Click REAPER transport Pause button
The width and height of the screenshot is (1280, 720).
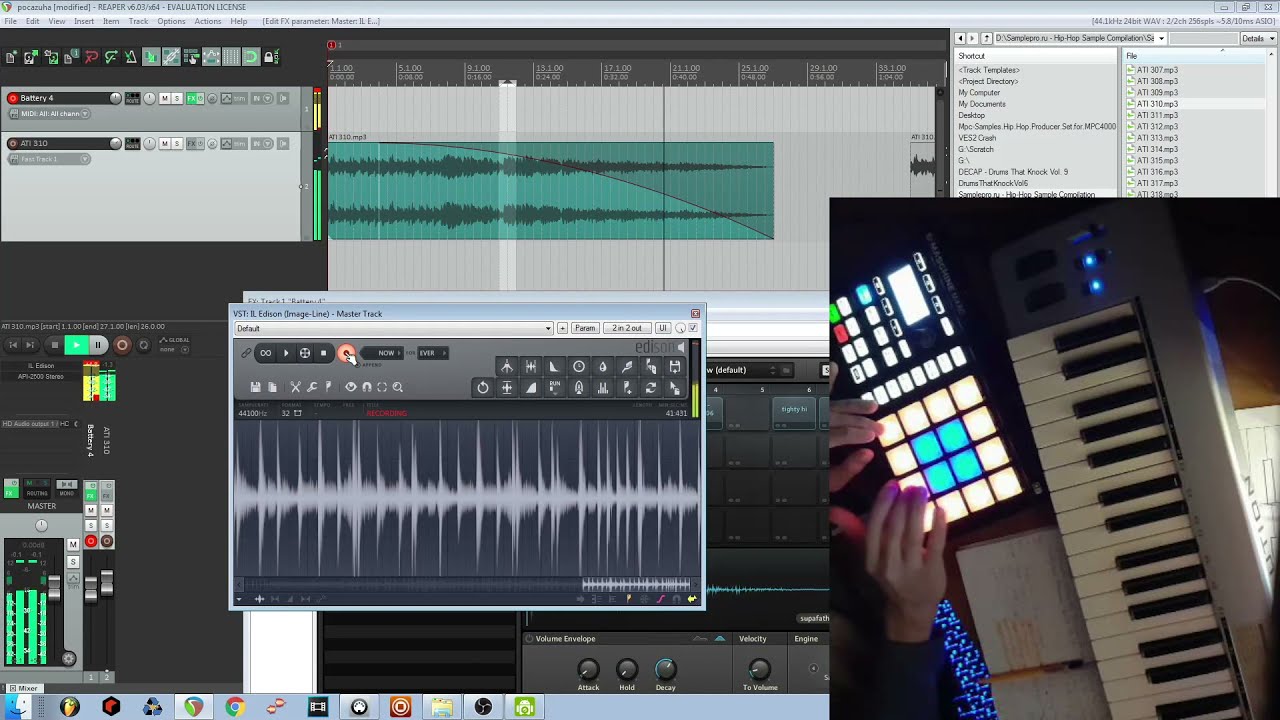[98, 345]
